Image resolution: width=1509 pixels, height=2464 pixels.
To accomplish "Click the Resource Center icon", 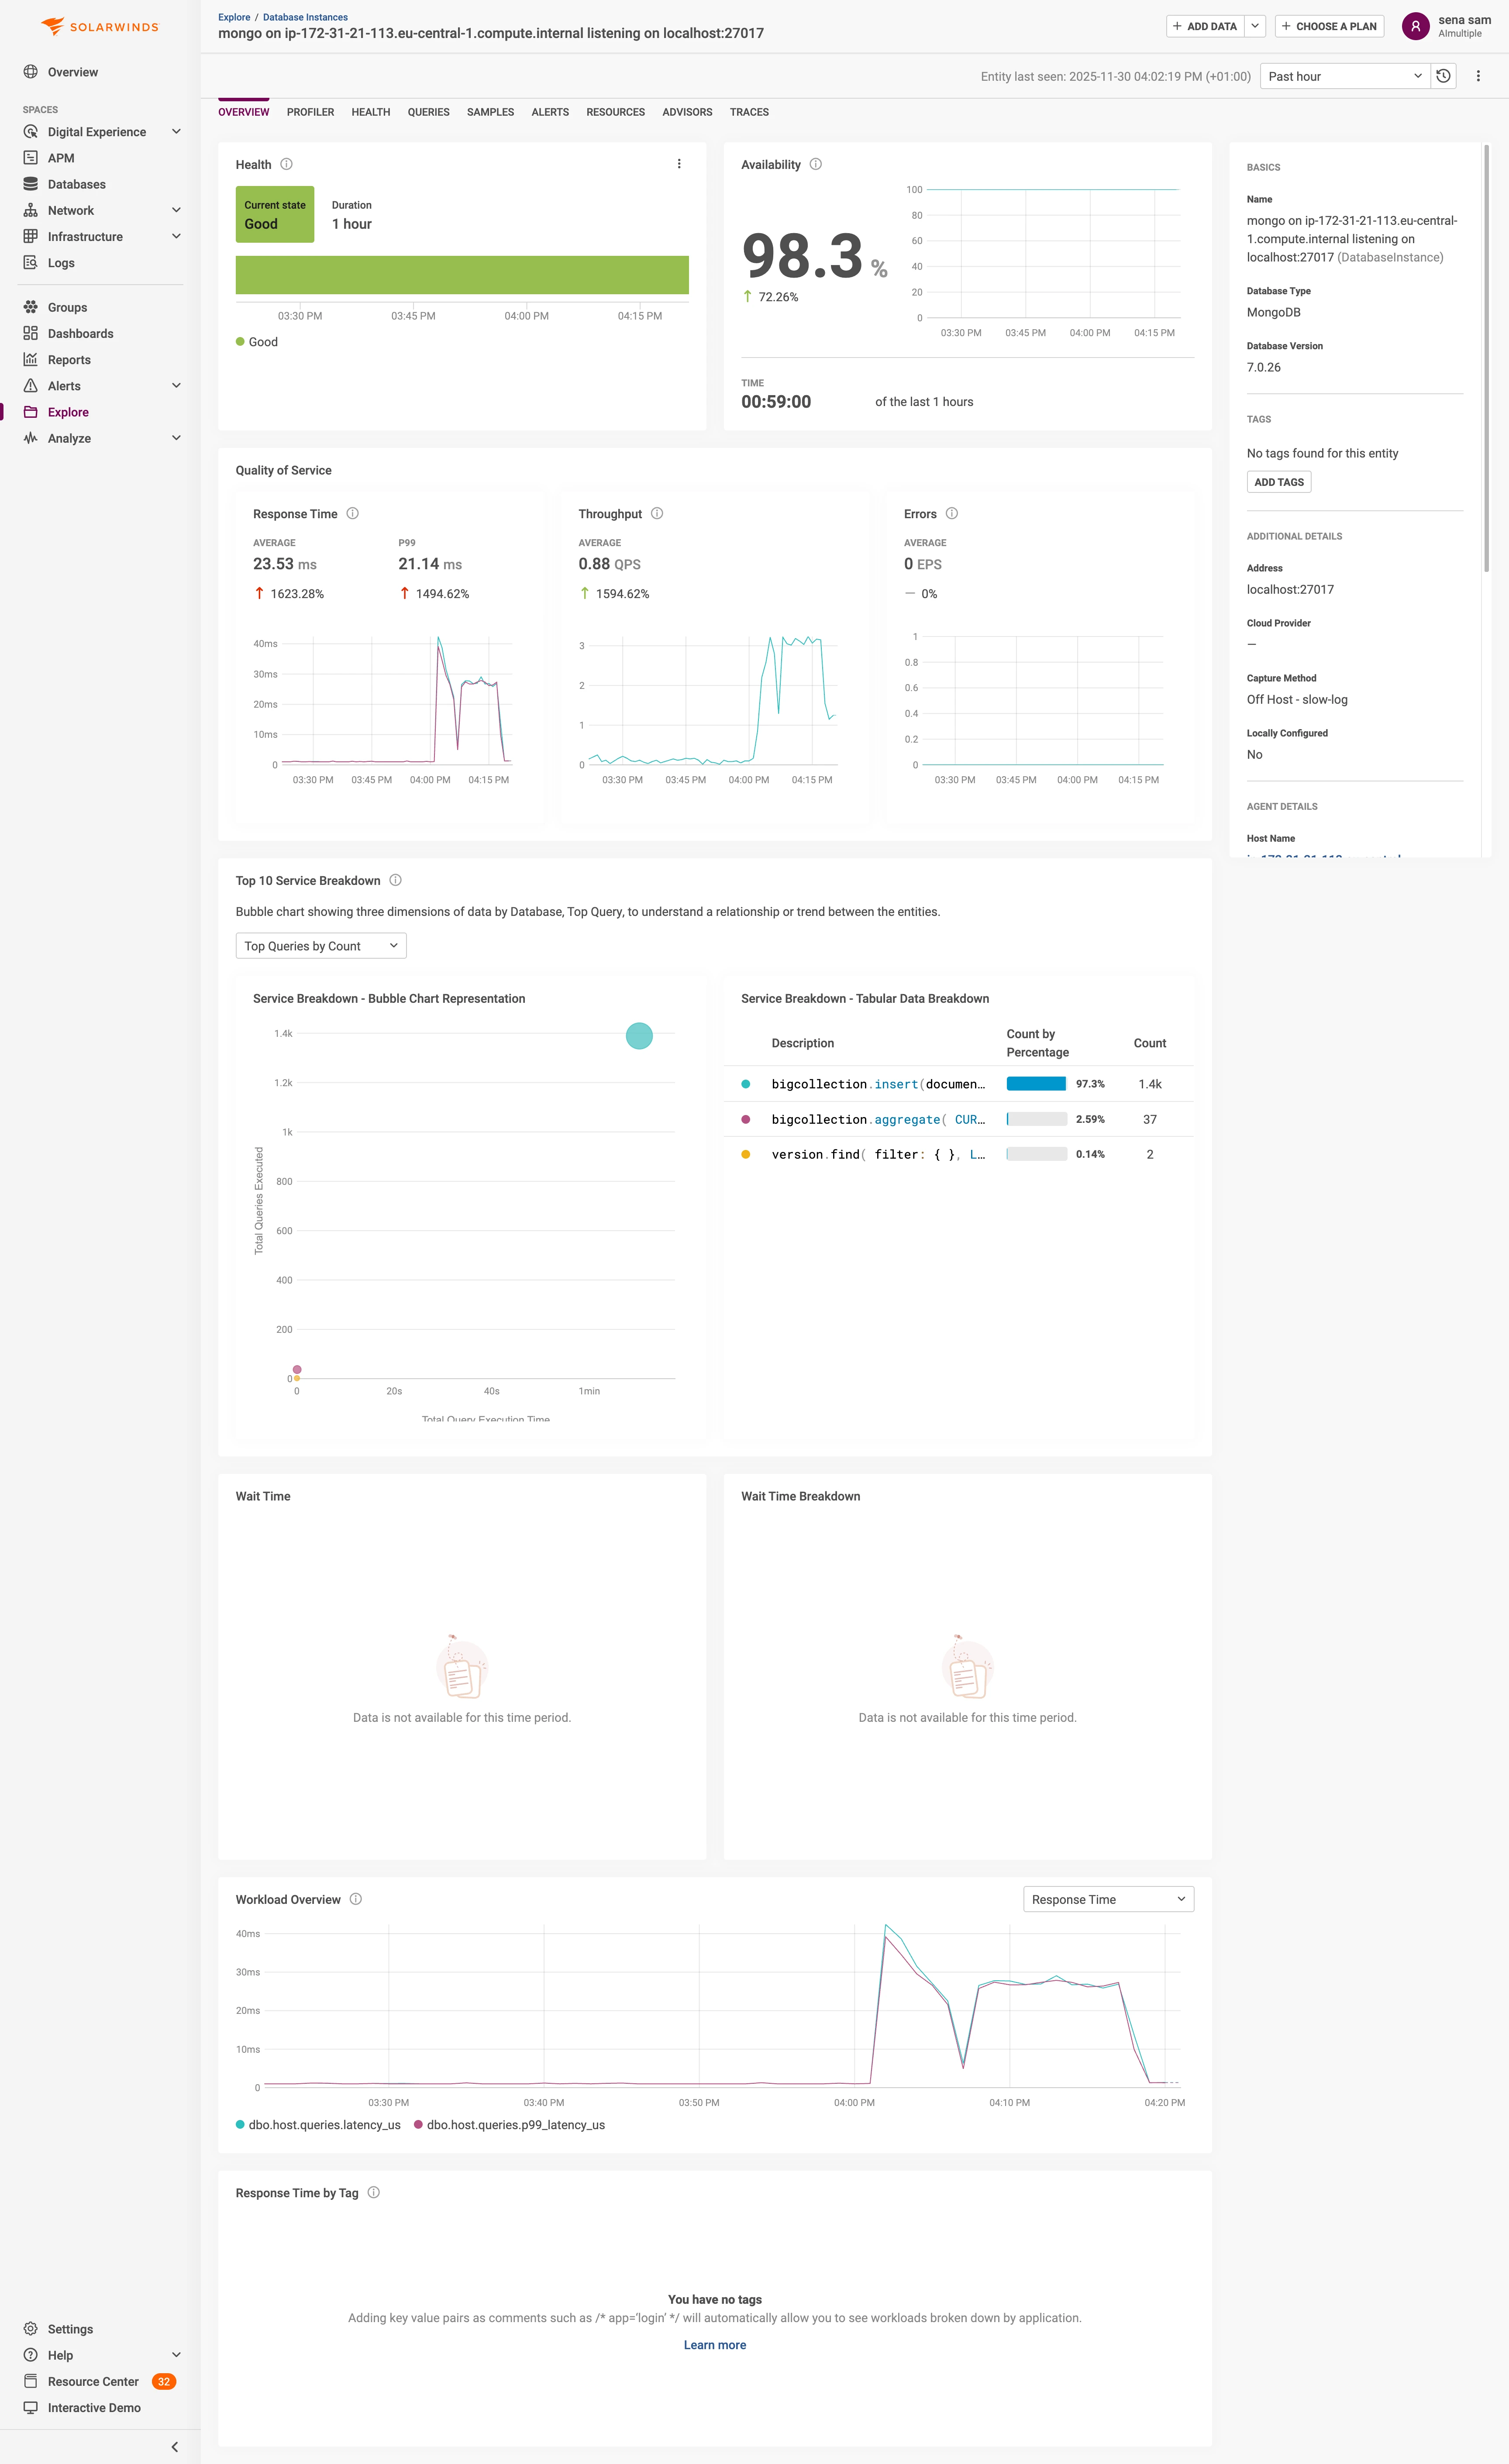I will pos(31,2381).
